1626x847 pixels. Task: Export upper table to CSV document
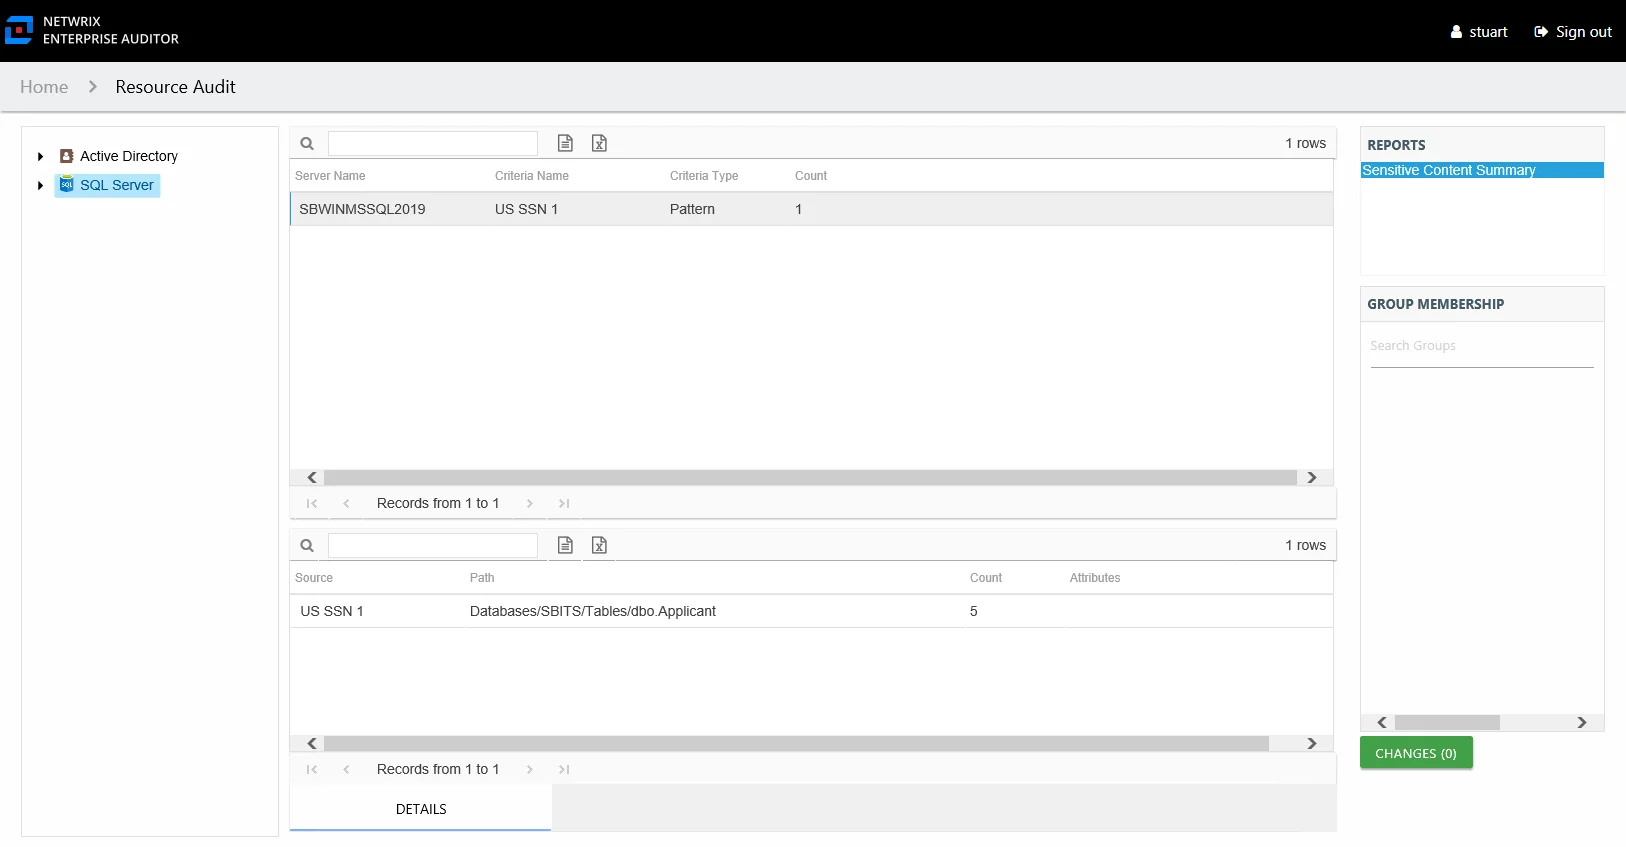pyautogui.click(x=565, y=143)
